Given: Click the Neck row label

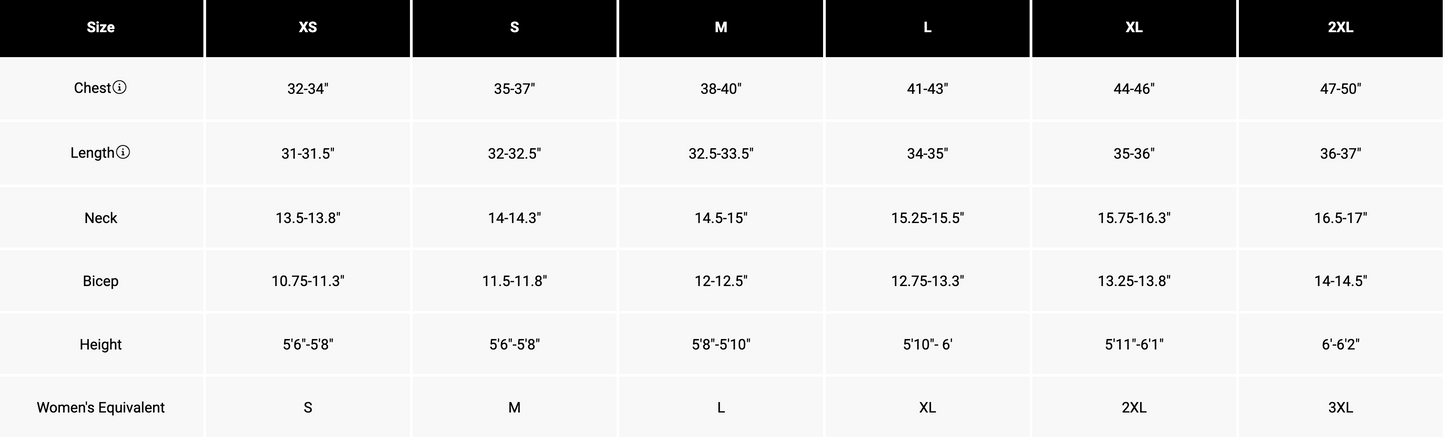Looking at the screenshot, I should click(x=101, y=218).
